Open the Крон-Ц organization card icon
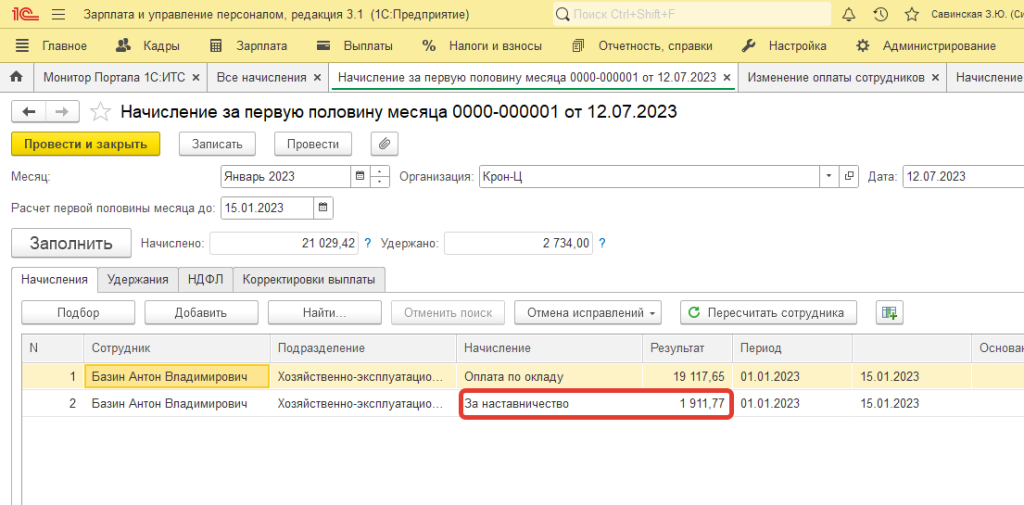Viewport: 1024px width, 505px height. coord(849,176)
